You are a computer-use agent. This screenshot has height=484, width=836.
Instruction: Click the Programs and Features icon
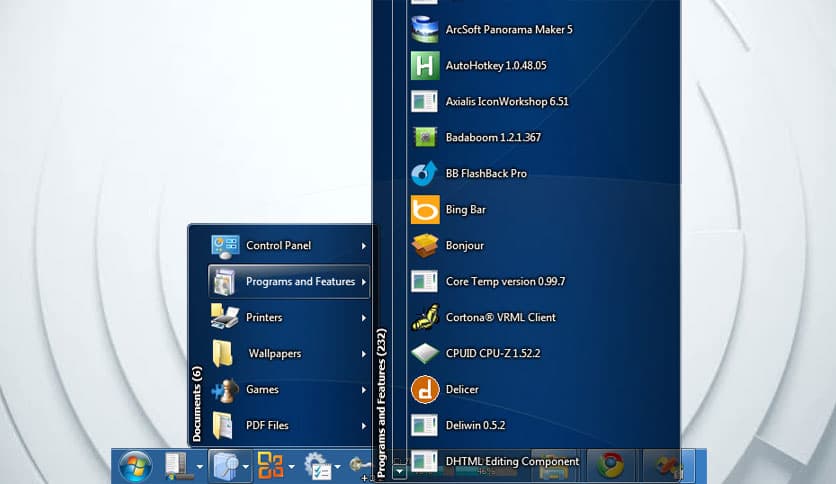pos(224,282)
